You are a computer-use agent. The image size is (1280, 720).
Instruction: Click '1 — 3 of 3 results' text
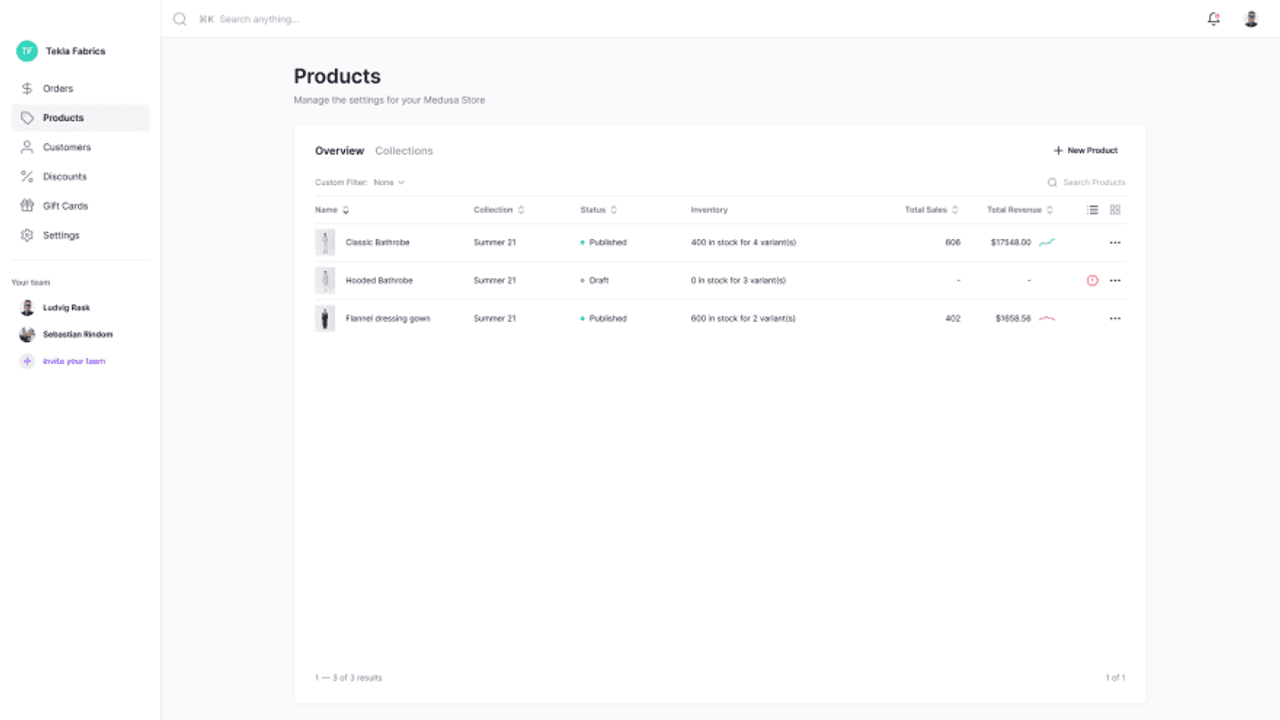pyautogui.click(x=349, y=678)
